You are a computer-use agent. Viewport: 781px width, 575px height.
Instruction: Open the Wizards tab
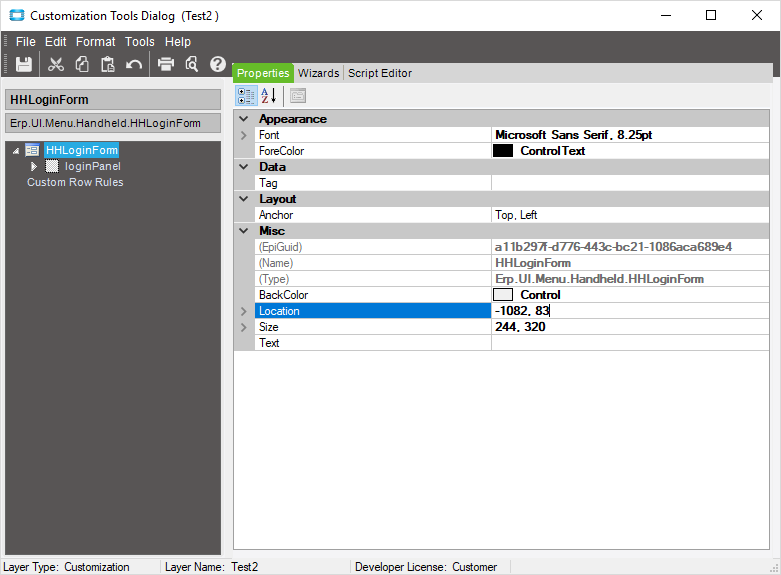318,73
